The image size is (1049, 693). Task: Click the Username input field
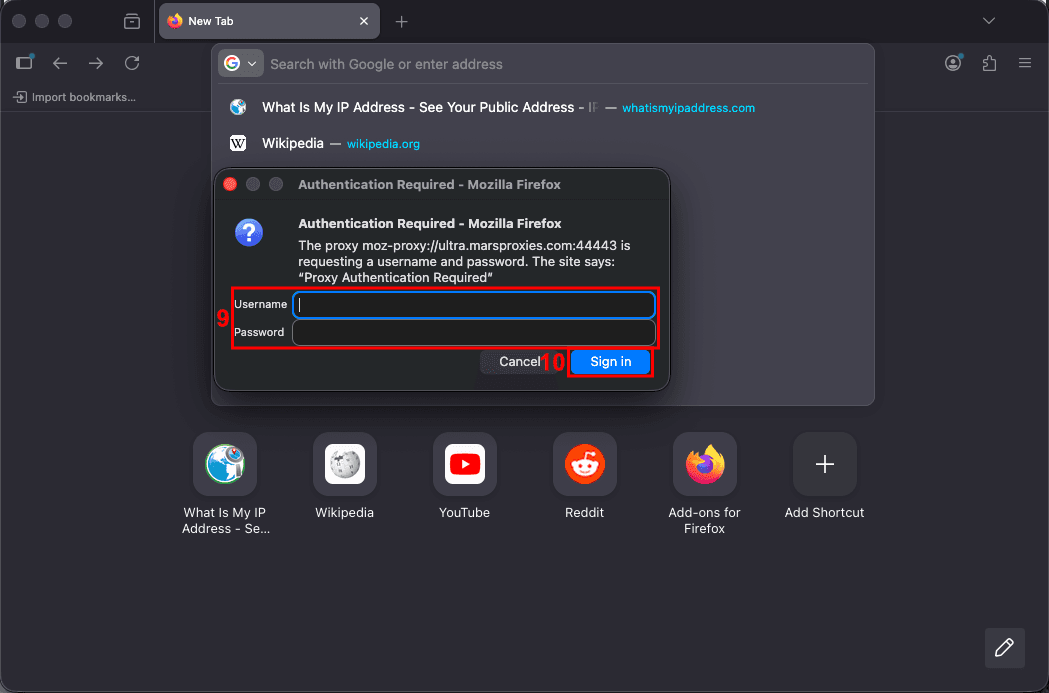[474, 304]
